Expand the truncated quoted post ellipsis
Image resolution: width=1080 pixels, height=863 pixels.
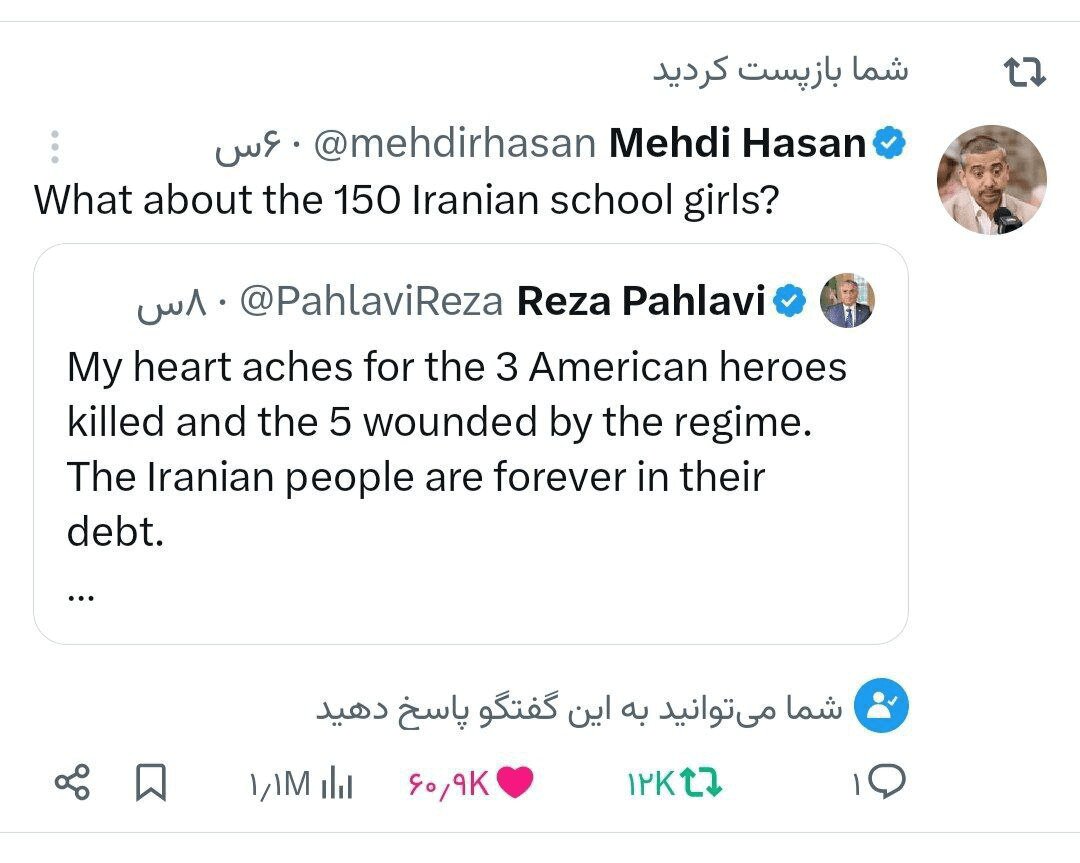click(80, 594)
